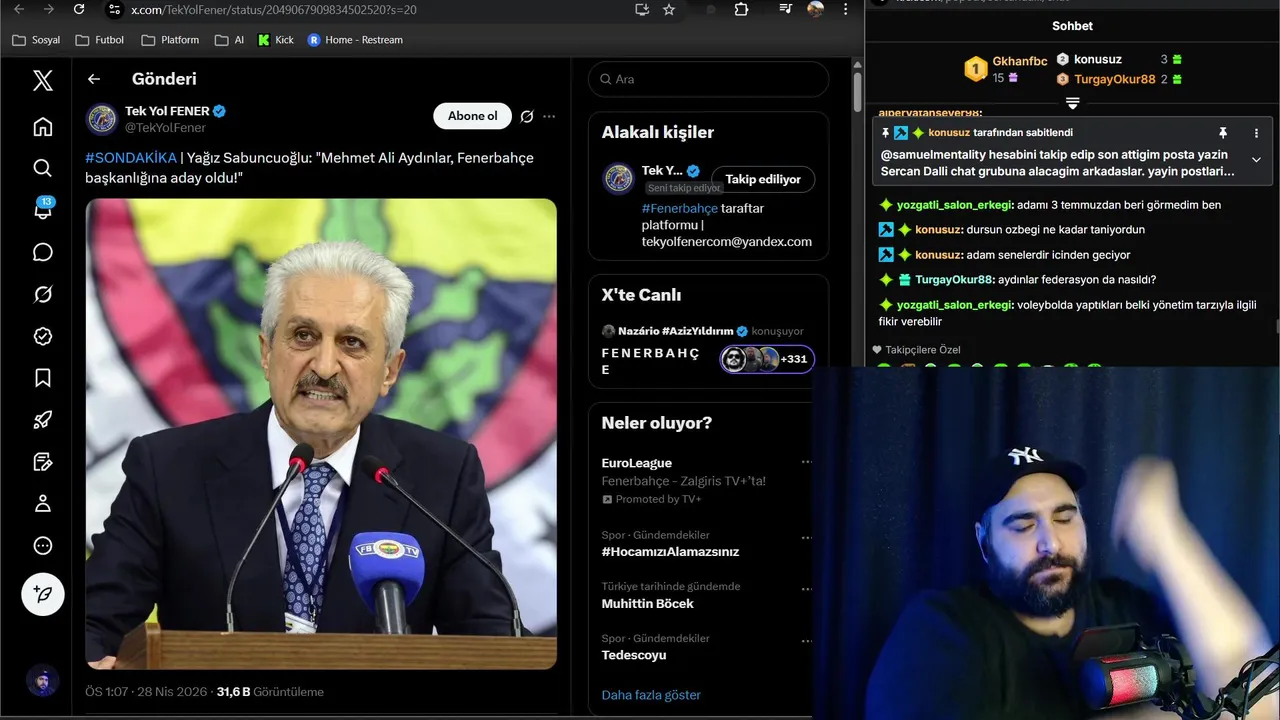
Task: Open the Sosyal bookmarks folder
Action: (x=36, y=40)
